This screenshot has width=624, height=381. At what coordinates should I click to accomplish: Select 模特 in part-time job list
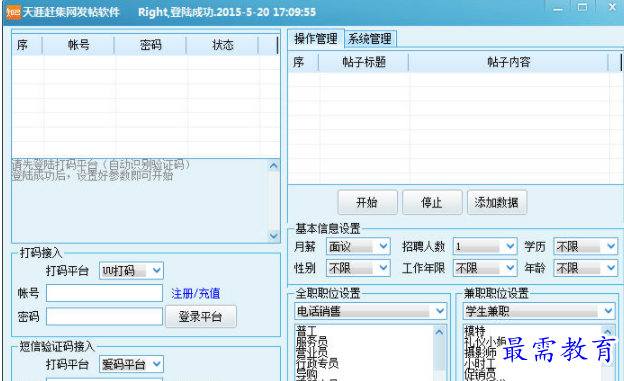tap(475, 330)
